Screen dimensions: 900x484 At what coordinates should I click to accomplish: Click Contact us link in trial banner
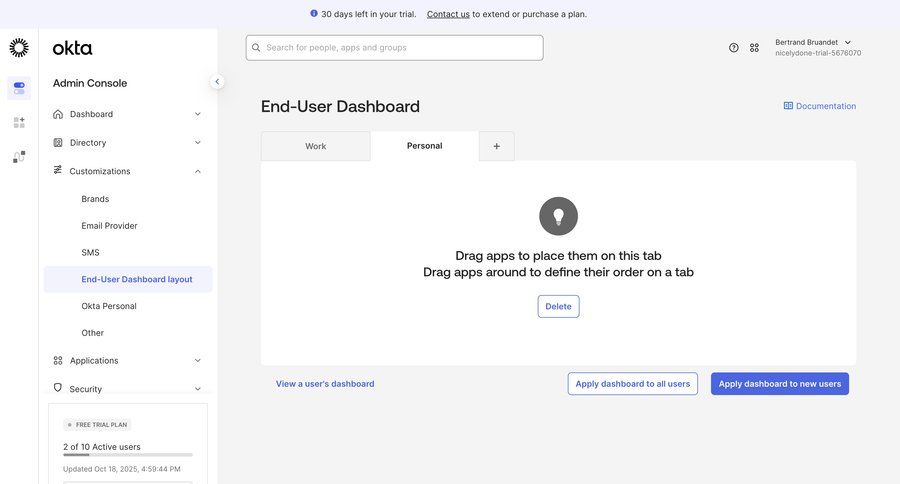point(448,14)
